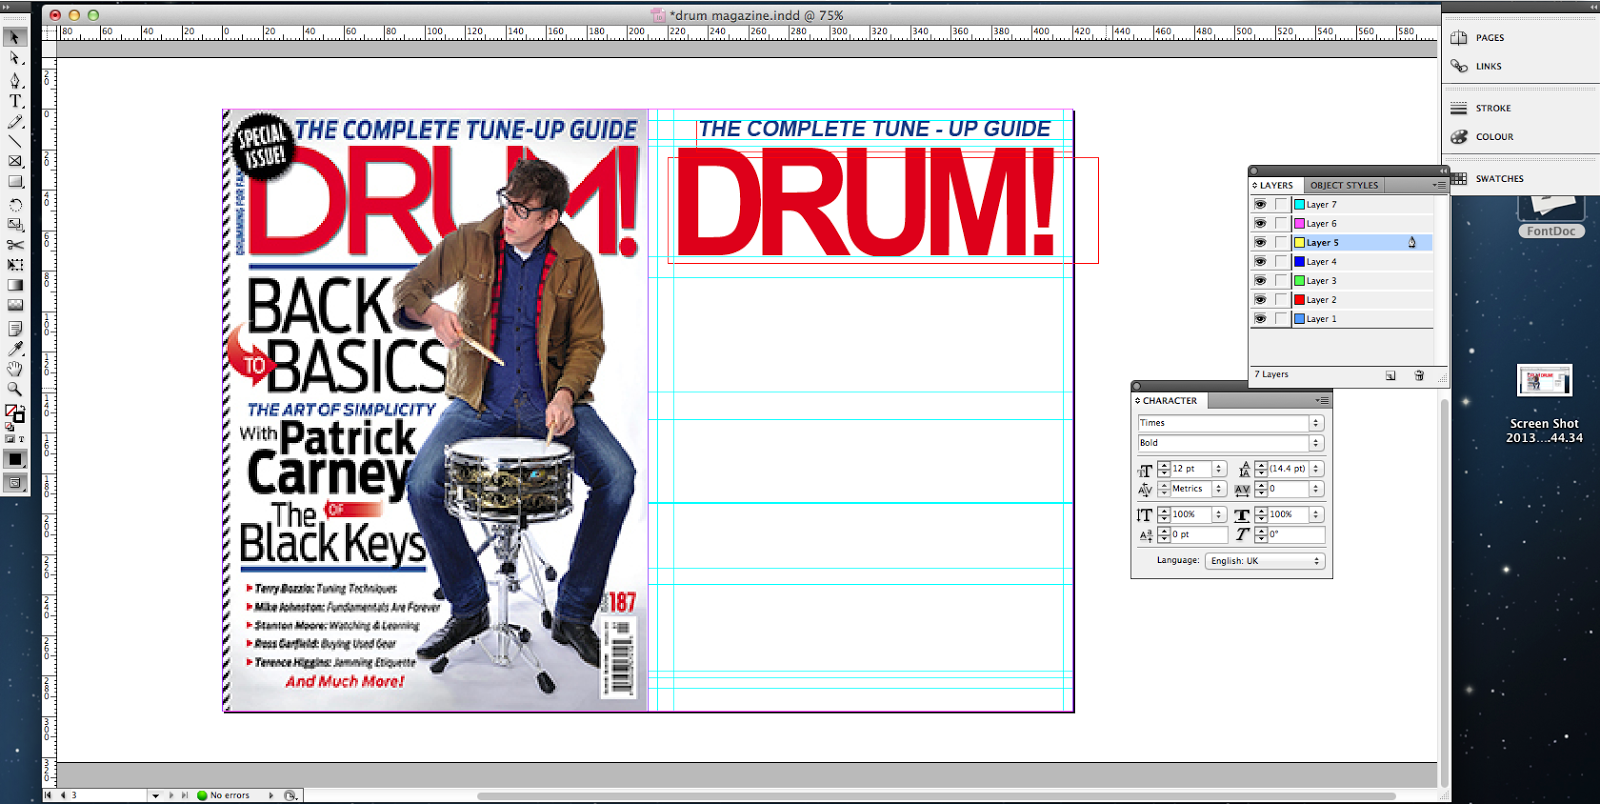Click the page number field in status bar
The width and height of the screenshot is (1600, 804).
[x=108, y=796]
